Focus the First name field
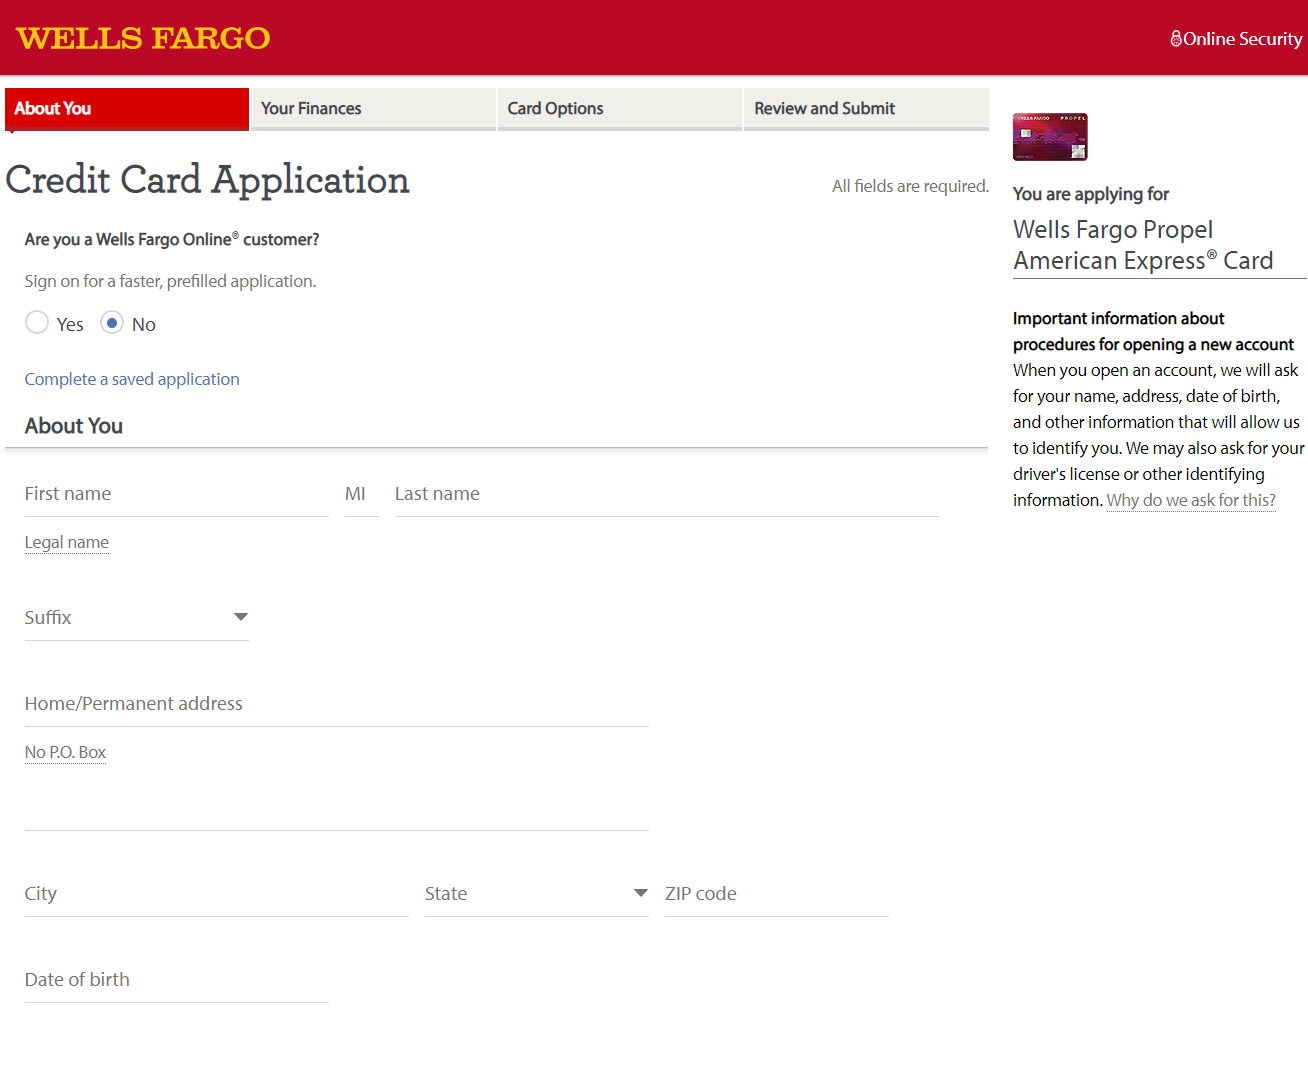1308x1080 pixels. pyautogui.click(x=176, y=495)
